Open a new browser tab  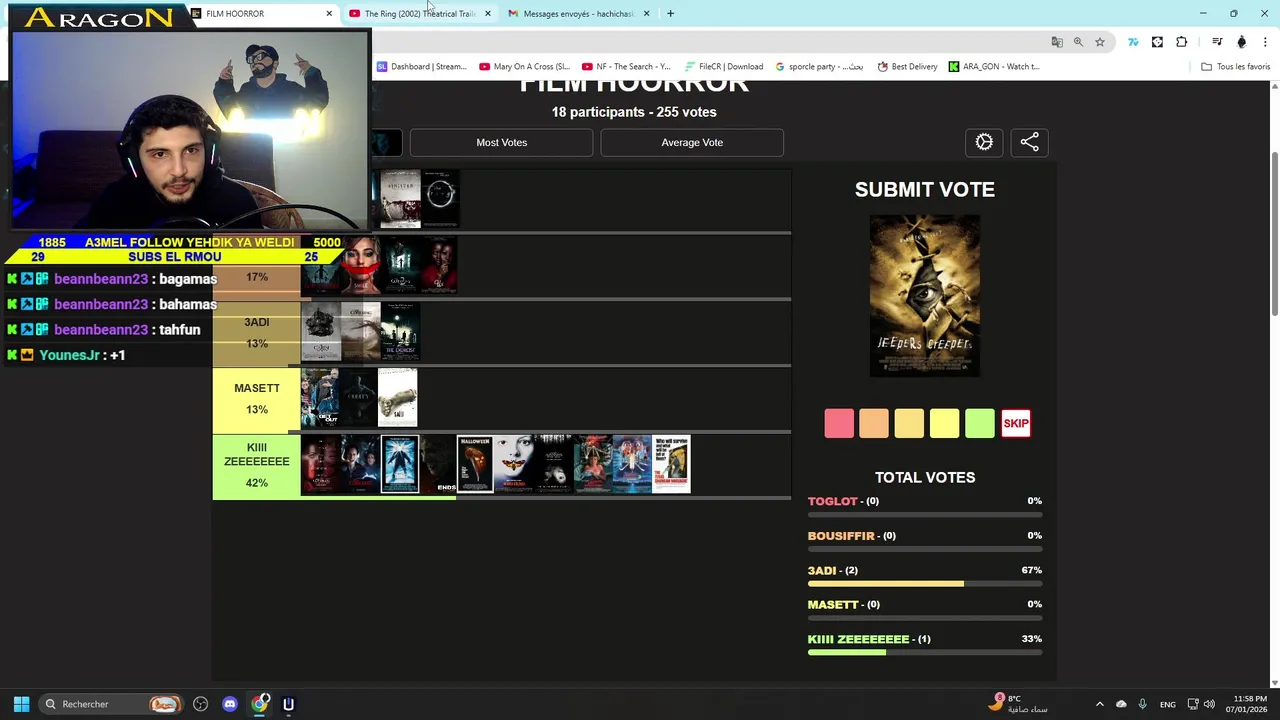point(670,13)
